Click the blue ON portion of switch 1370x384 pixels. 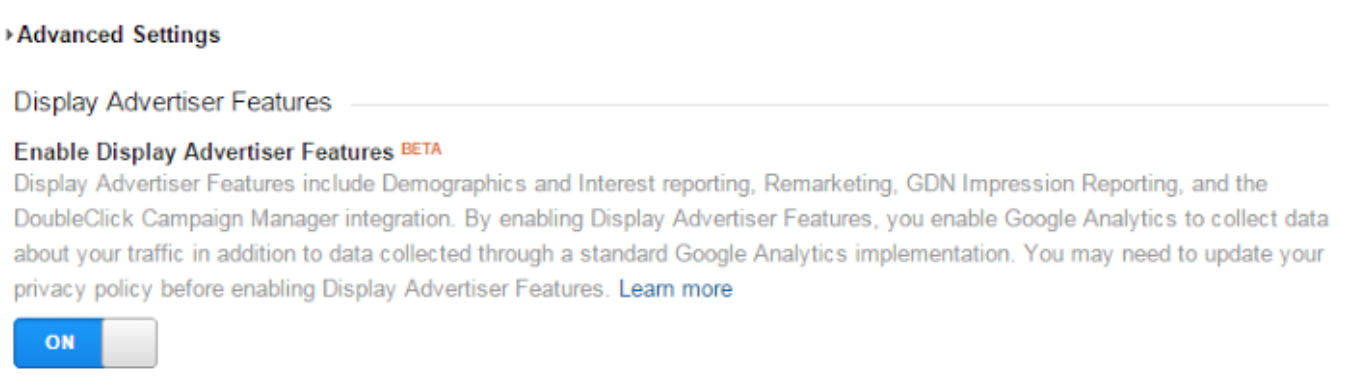59,342
